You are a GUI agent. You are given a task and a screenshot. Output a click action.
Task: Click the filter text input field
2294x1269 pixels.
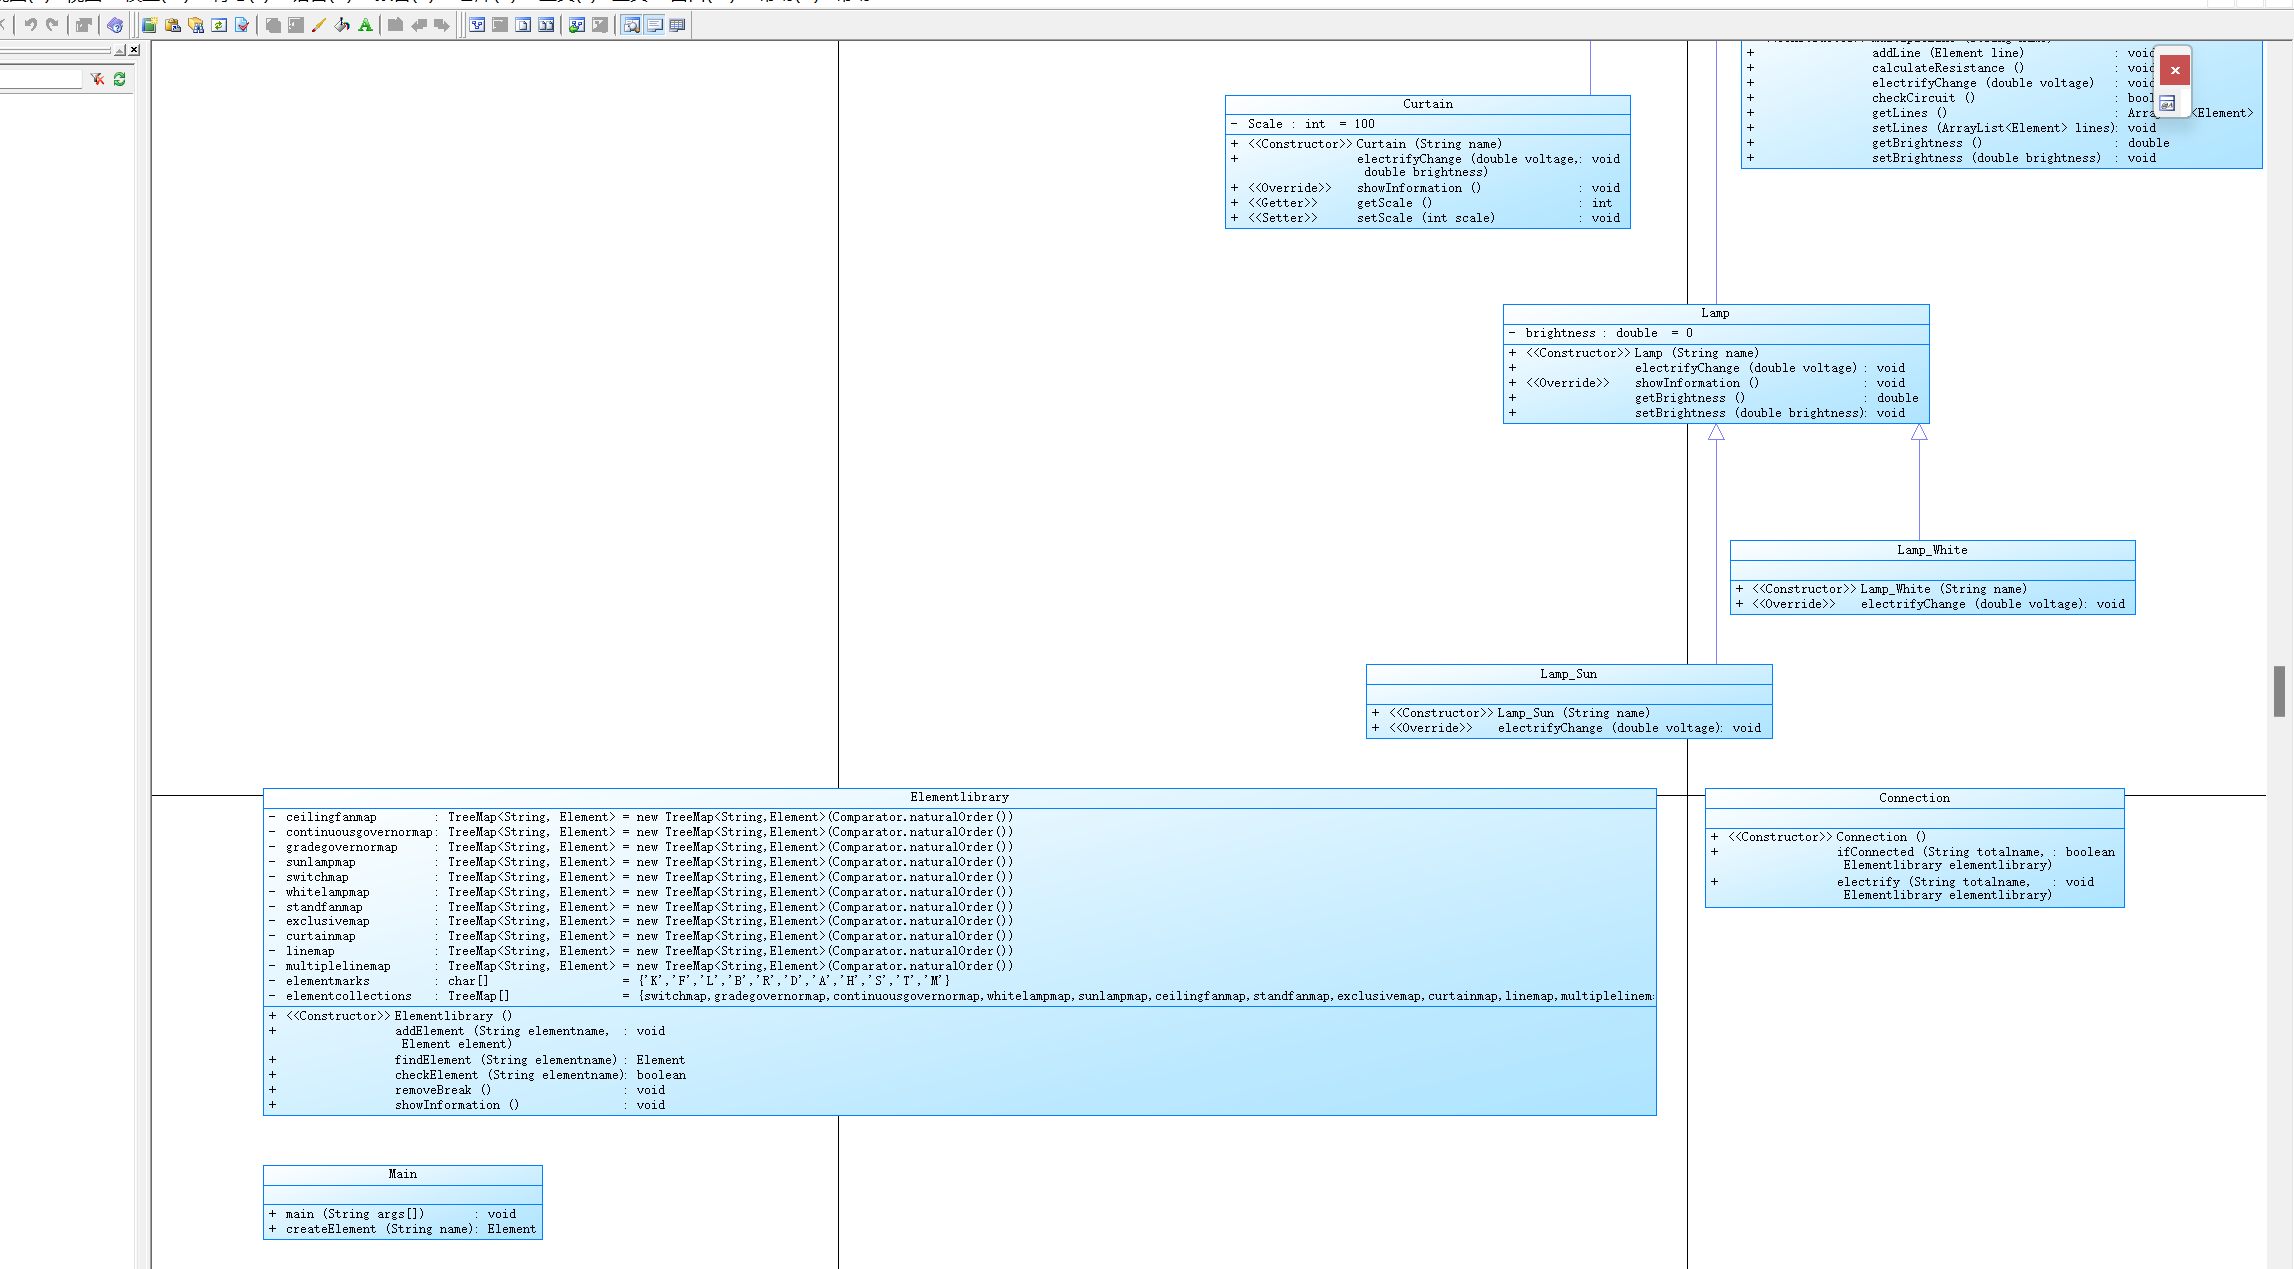coord(40,79)
